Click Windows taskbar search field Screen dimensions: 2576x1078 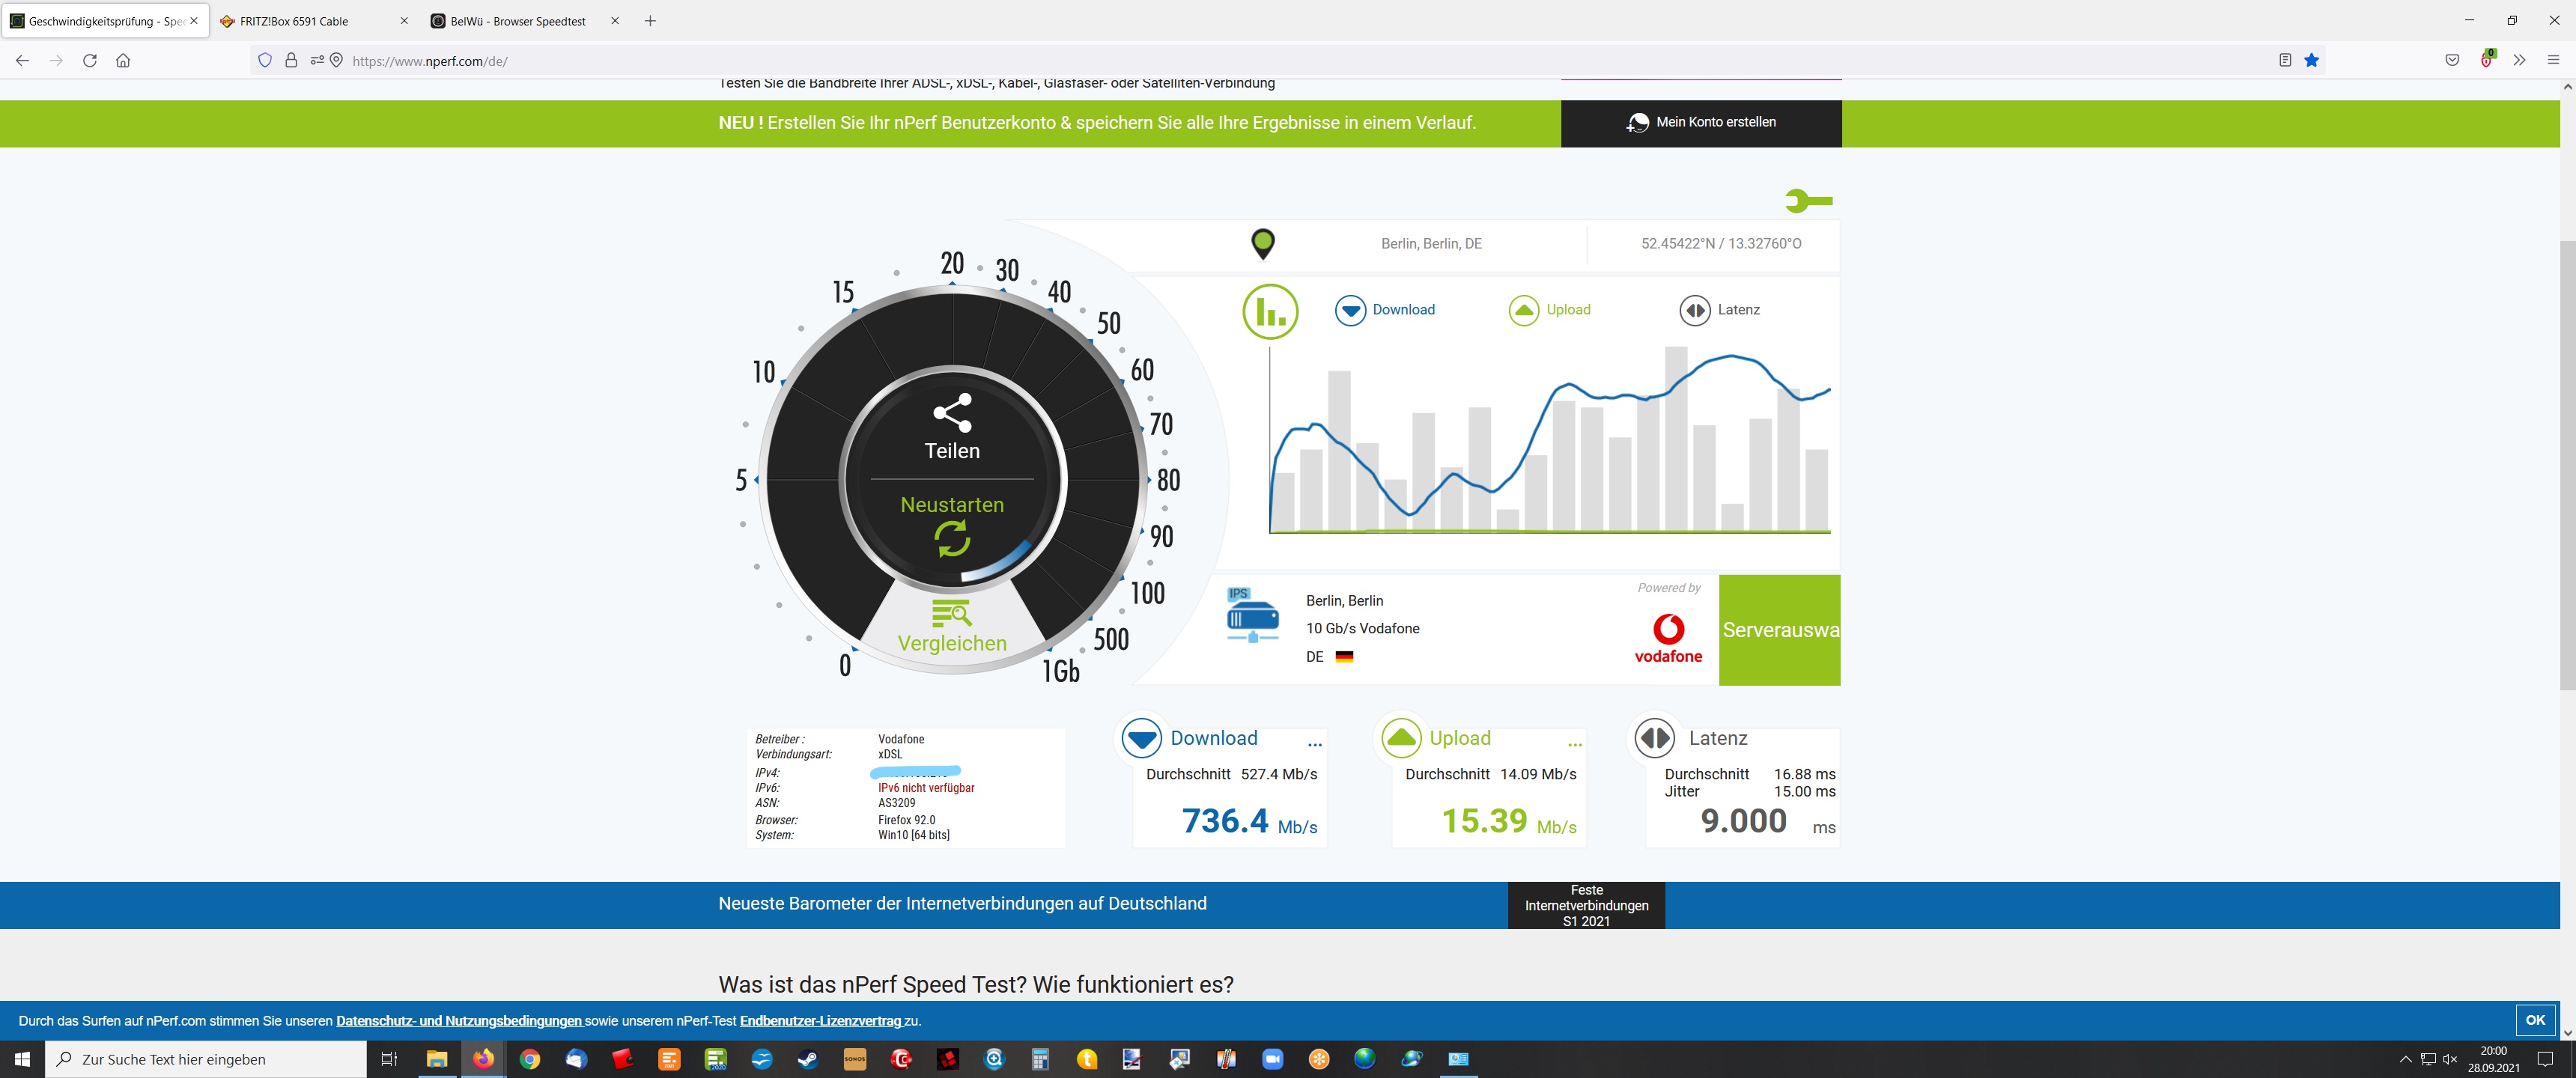pyautogui.click(x=205, y=1059)
